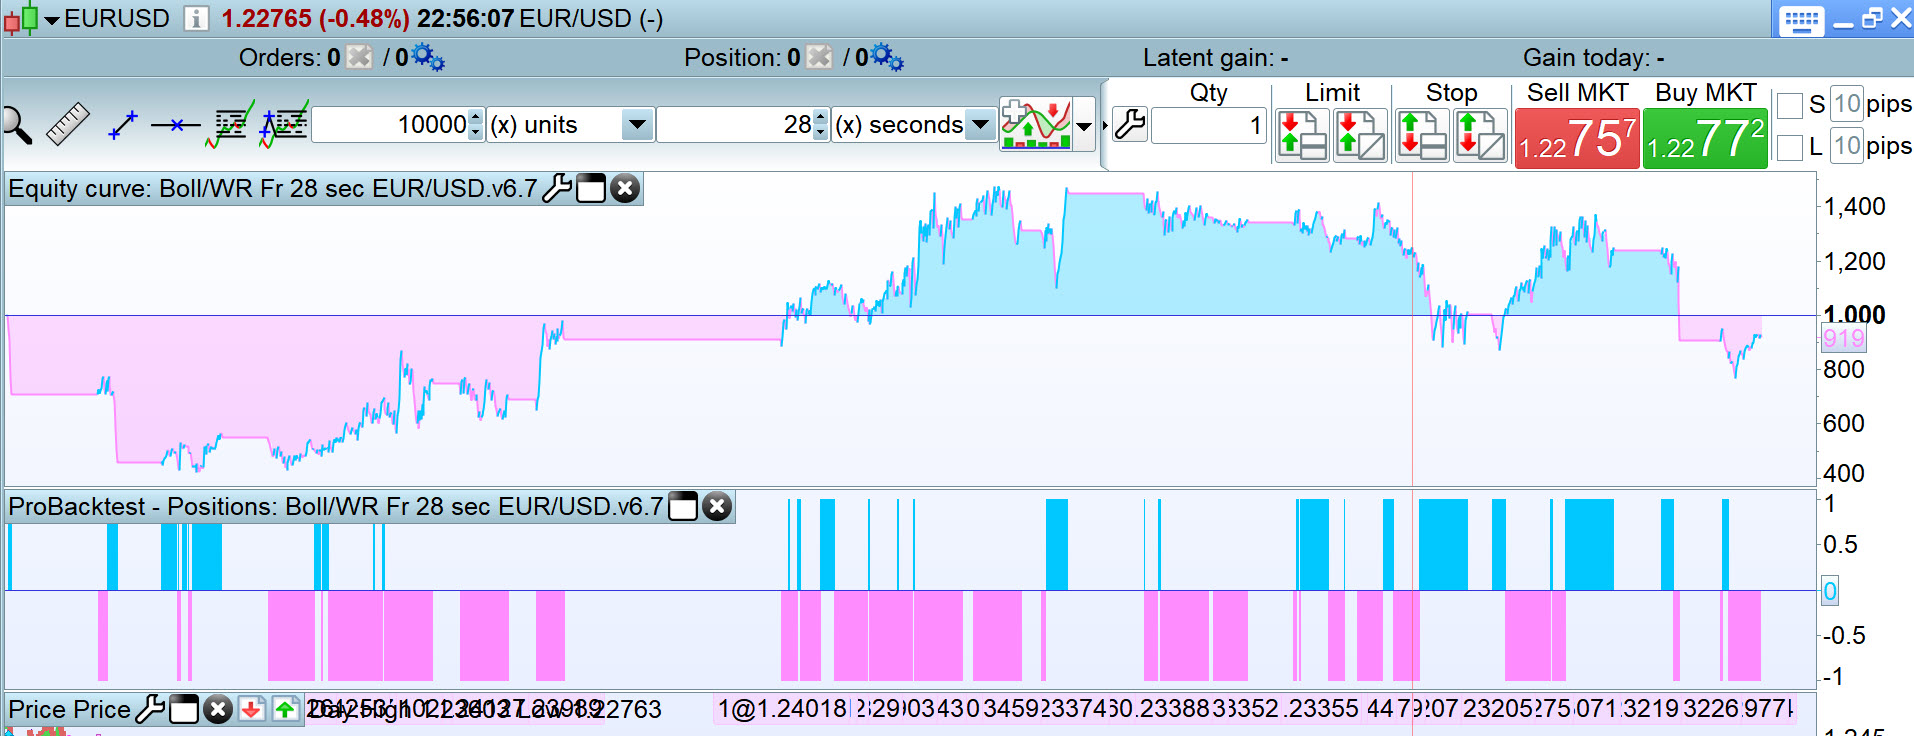Select the ruler measurement tool

[x=68, y=125]
